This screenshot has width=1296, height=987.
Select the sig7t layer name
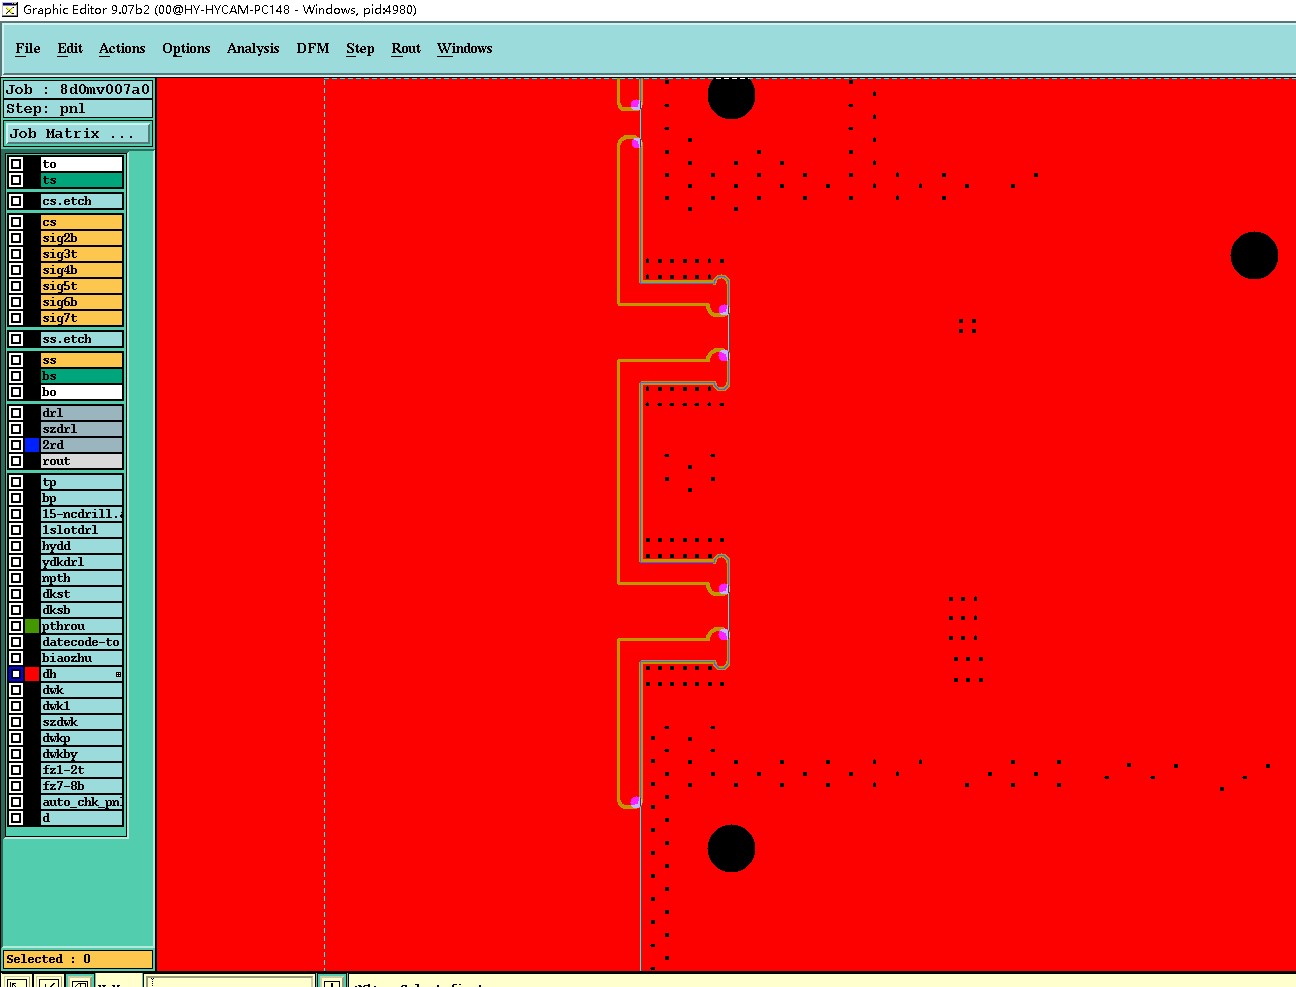pos(82,318)
